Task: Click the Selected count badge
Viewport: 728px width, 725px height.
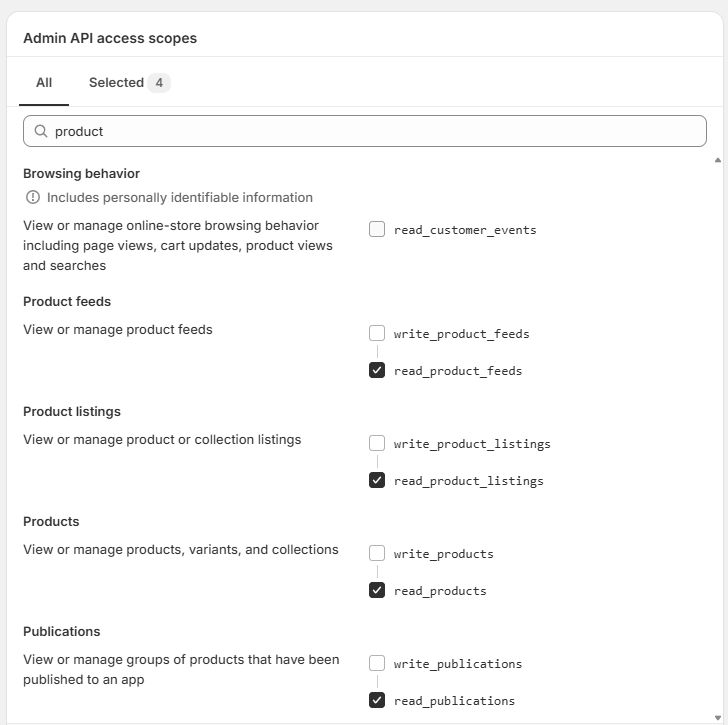Action: 159,83
